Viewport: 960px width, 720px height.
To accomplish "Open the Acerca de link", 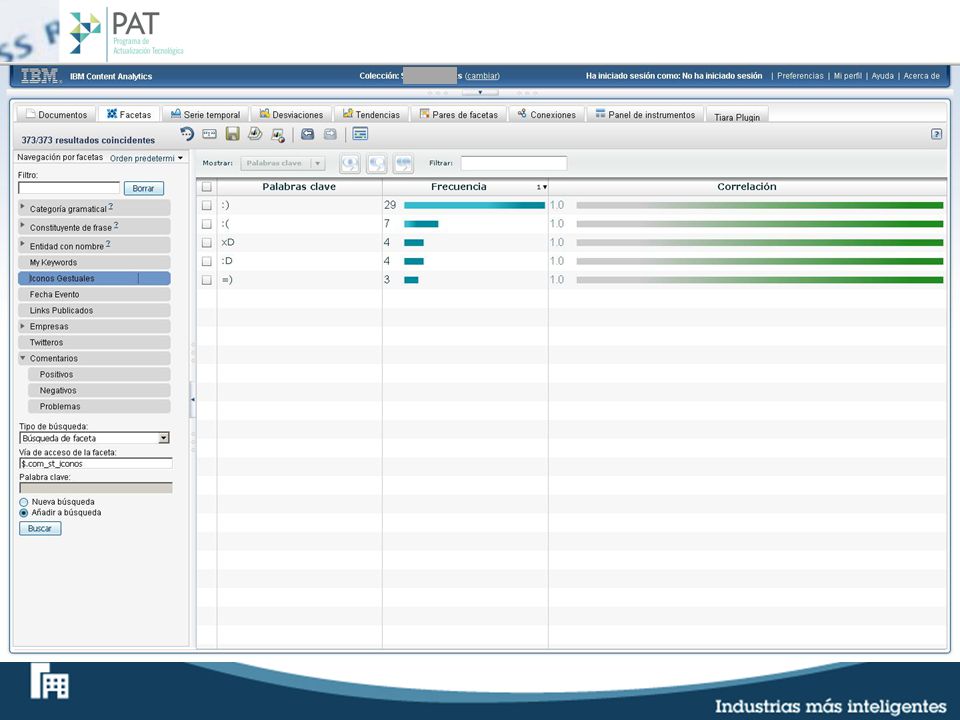I will click(x=921, y=76).
